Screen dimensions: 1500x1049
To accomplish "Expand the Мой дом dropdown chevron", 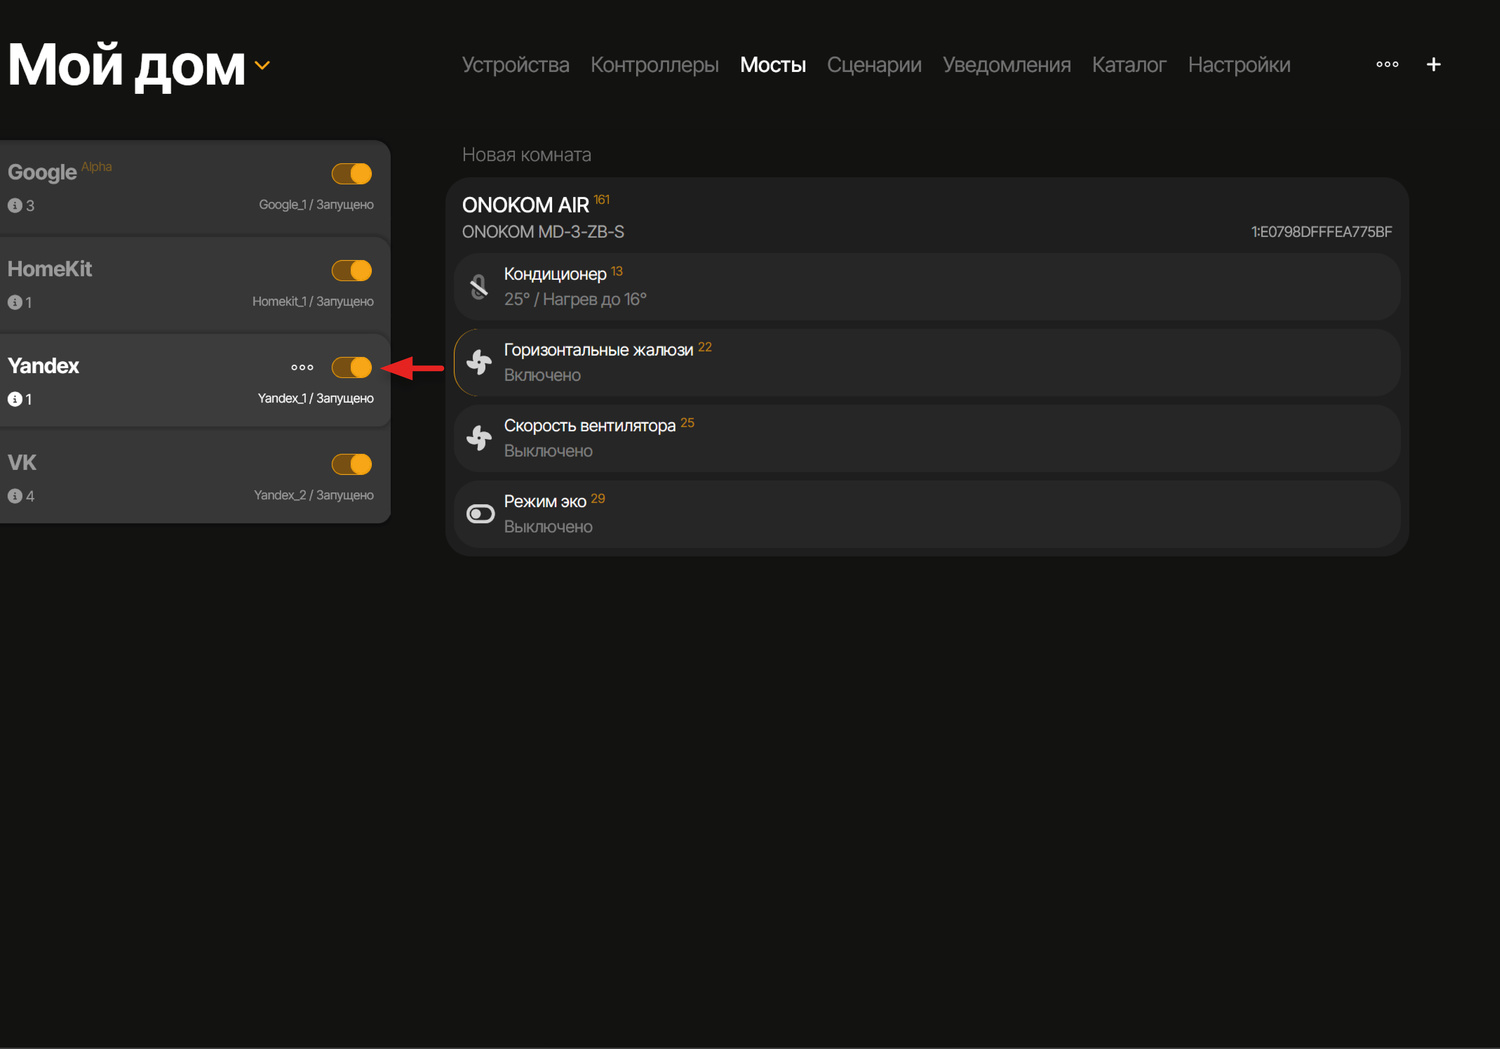I will tap(262, 66).
